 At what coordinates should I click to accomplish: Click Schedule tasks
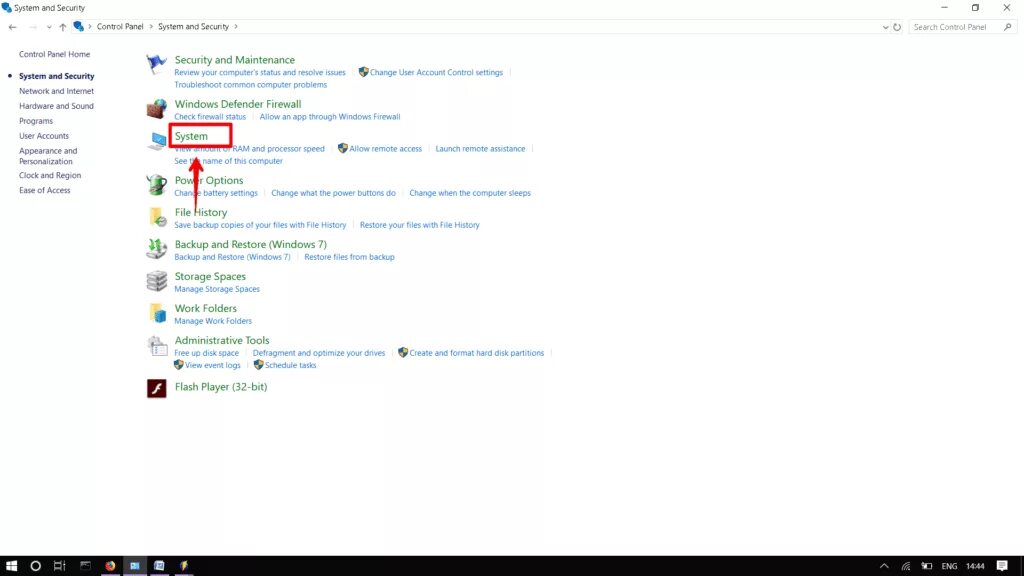(291, 366)
